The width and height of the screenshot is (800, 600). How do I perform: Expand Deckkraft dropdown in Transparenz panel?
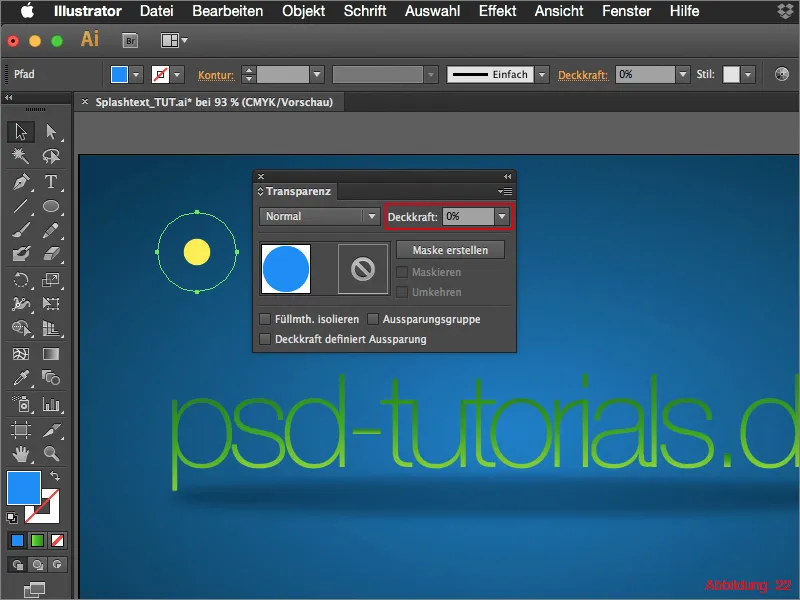click(502, 216)
